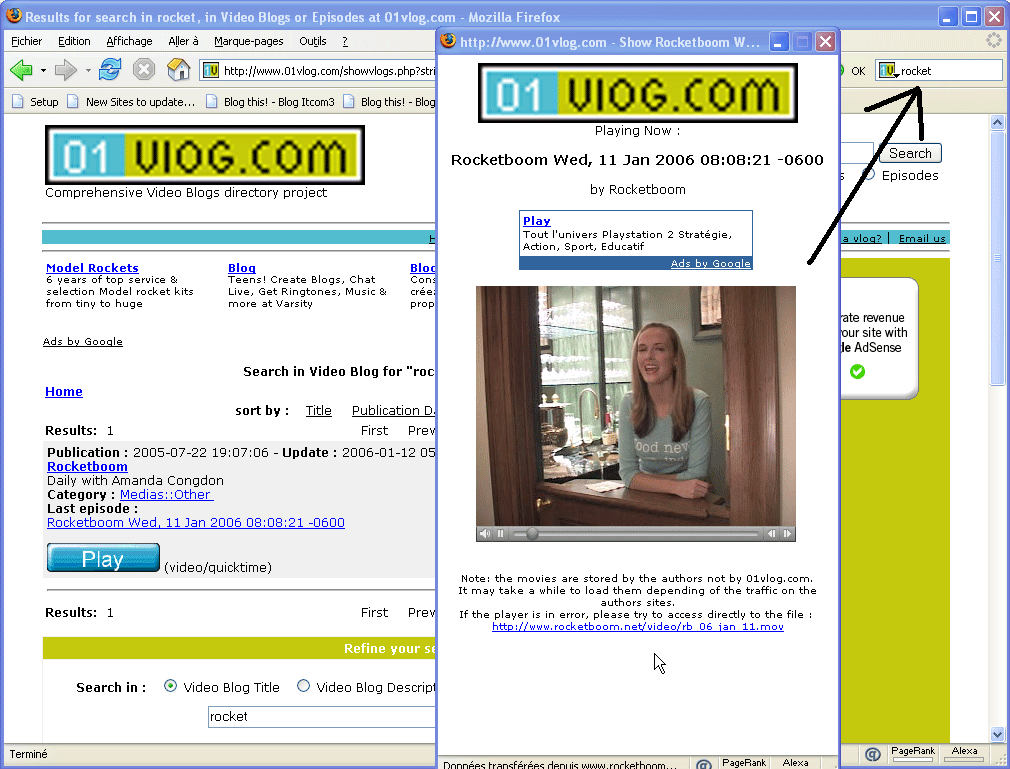The image size is (1010, 769).
Task: Click the Home link on the page
Action: pos(64,392)
